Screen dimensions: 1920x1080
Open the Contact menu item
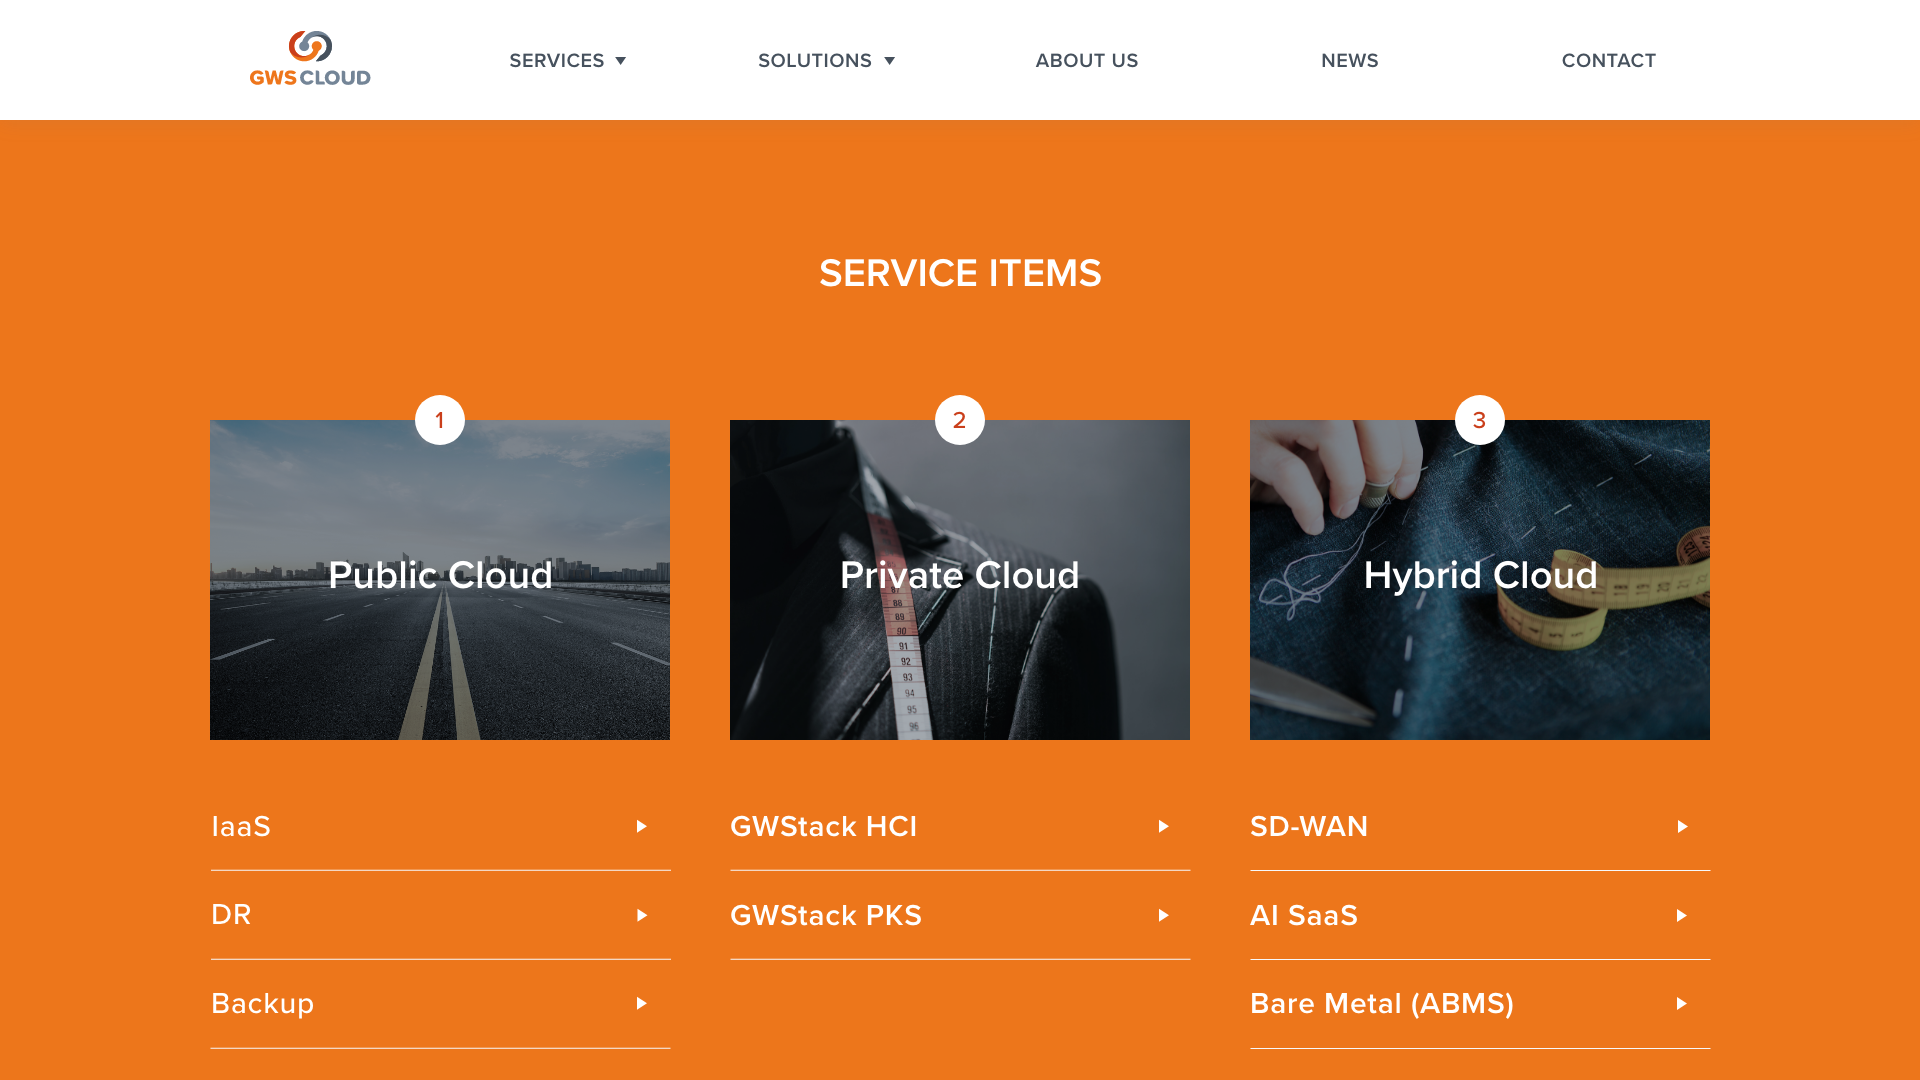(x=1608, y=61)
